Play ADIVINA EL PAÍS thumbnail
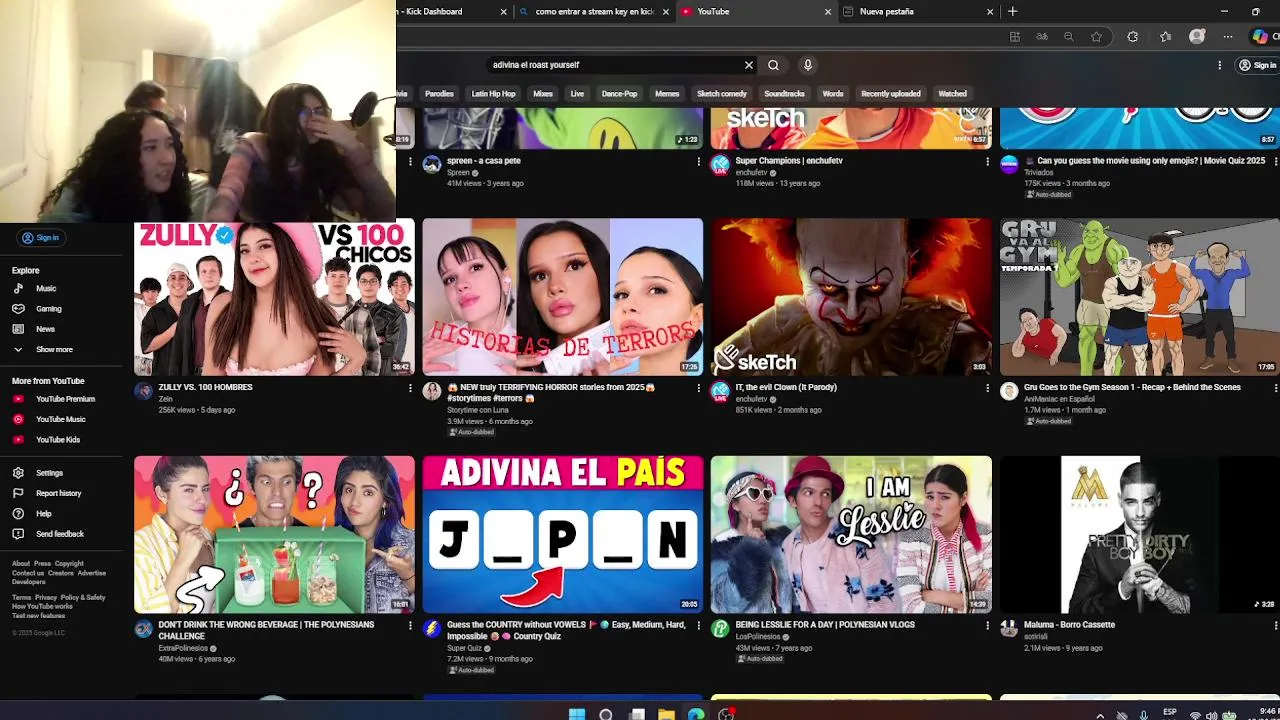The image size is (1280, 720). coord(563,535)
